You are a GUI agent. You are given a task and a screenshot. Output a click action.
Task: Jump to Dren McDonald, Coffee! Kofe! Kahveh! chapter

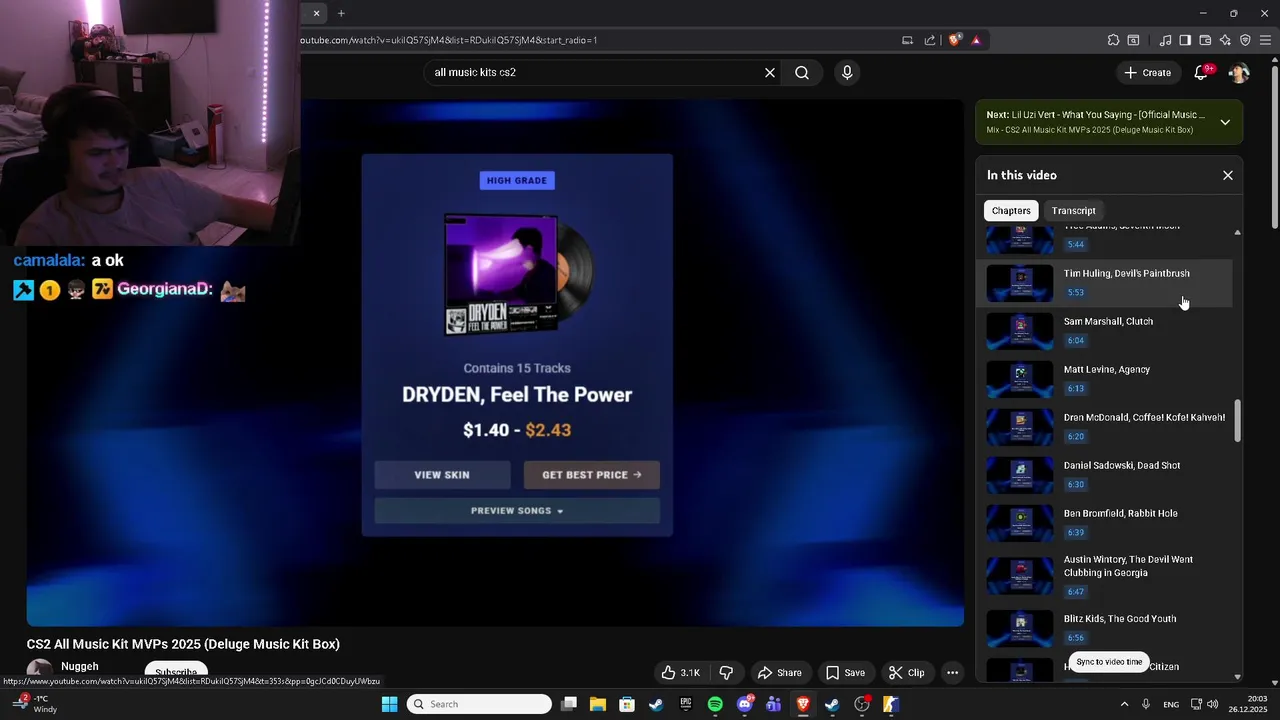click(1105, 427)
